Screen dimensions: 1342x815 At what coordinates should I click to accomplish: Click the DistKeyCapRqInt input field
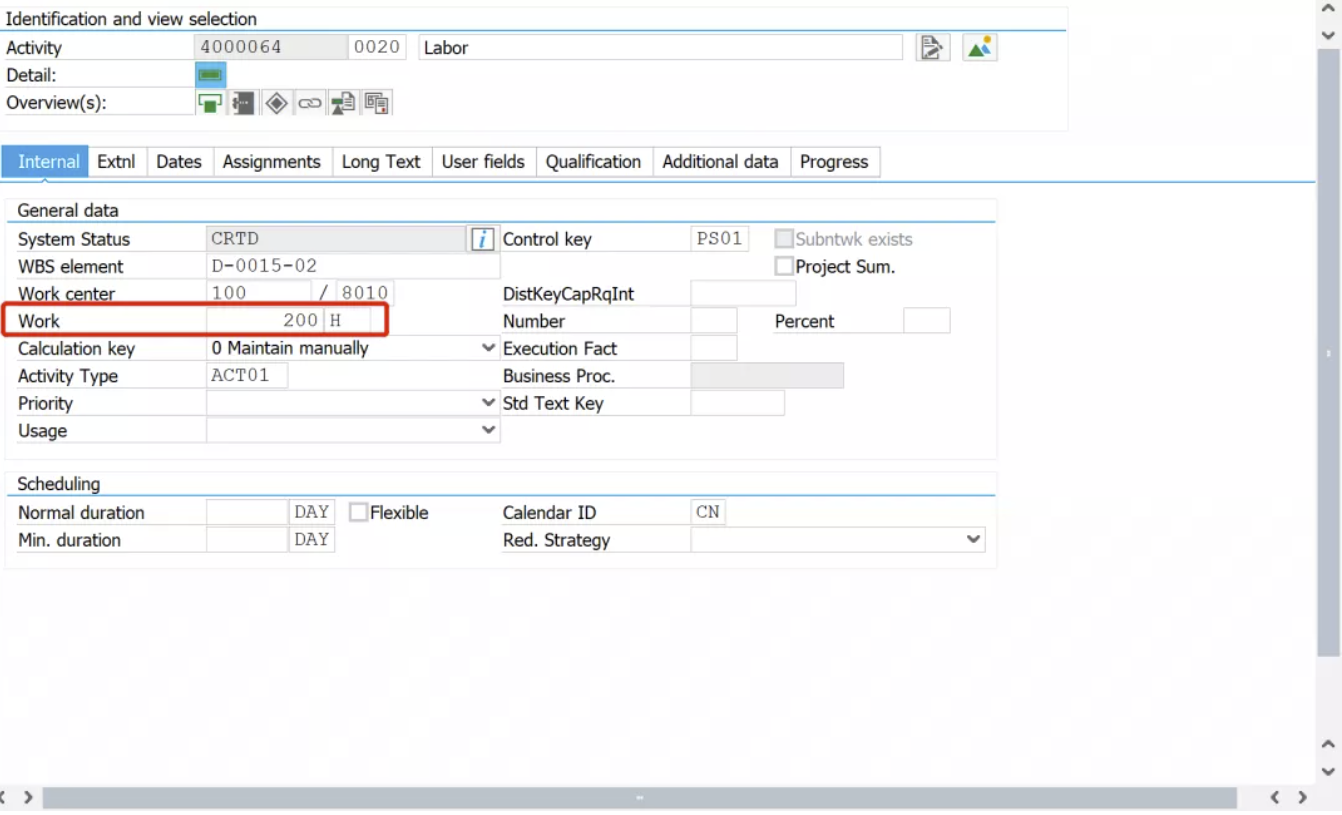744,294
